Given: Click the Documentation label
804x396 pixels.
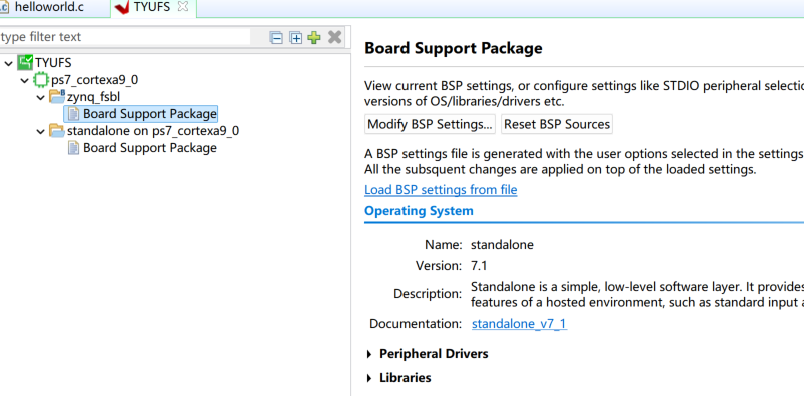Looking at the screenshot, I should coord(415,324).
